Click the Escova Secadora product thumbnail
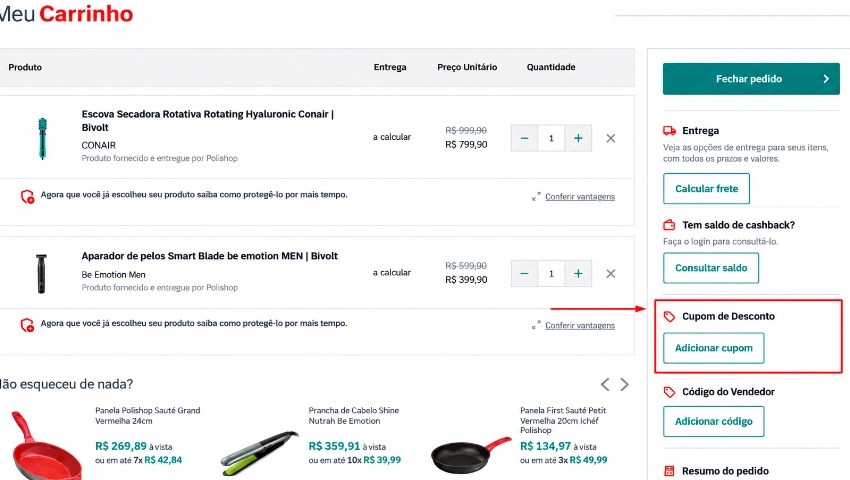Viewport: 850px width, 480px height. tap(42, 138)
